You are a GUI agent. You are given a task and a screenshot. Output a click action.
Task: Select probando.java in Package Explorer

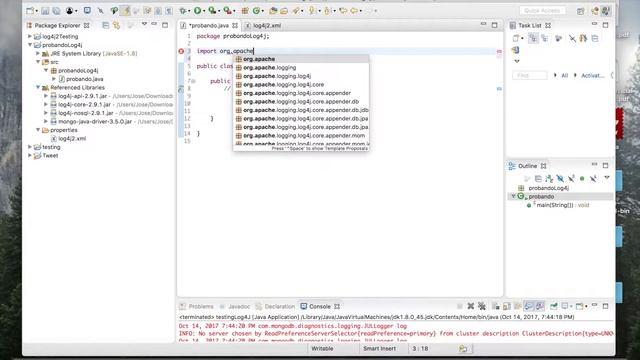click(x=84, y=79)
